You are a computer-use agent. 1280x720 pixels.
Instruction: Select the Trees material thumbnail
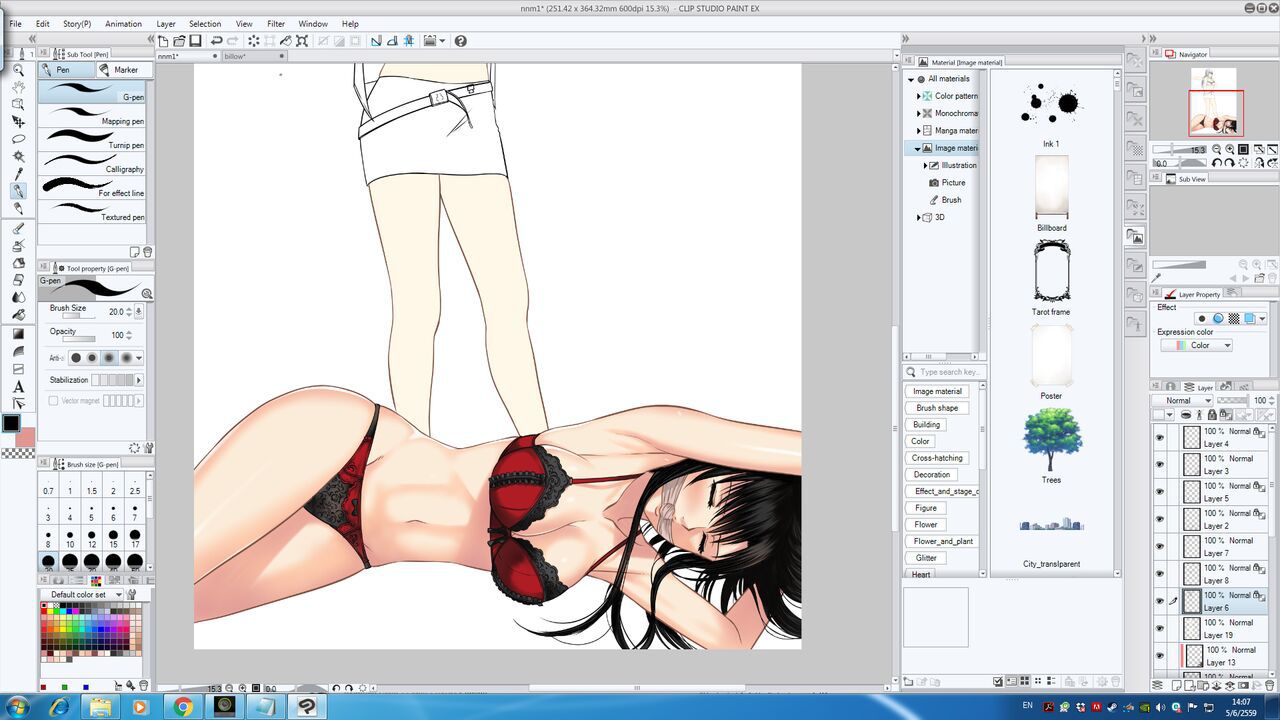click(x=1051, y=440)
